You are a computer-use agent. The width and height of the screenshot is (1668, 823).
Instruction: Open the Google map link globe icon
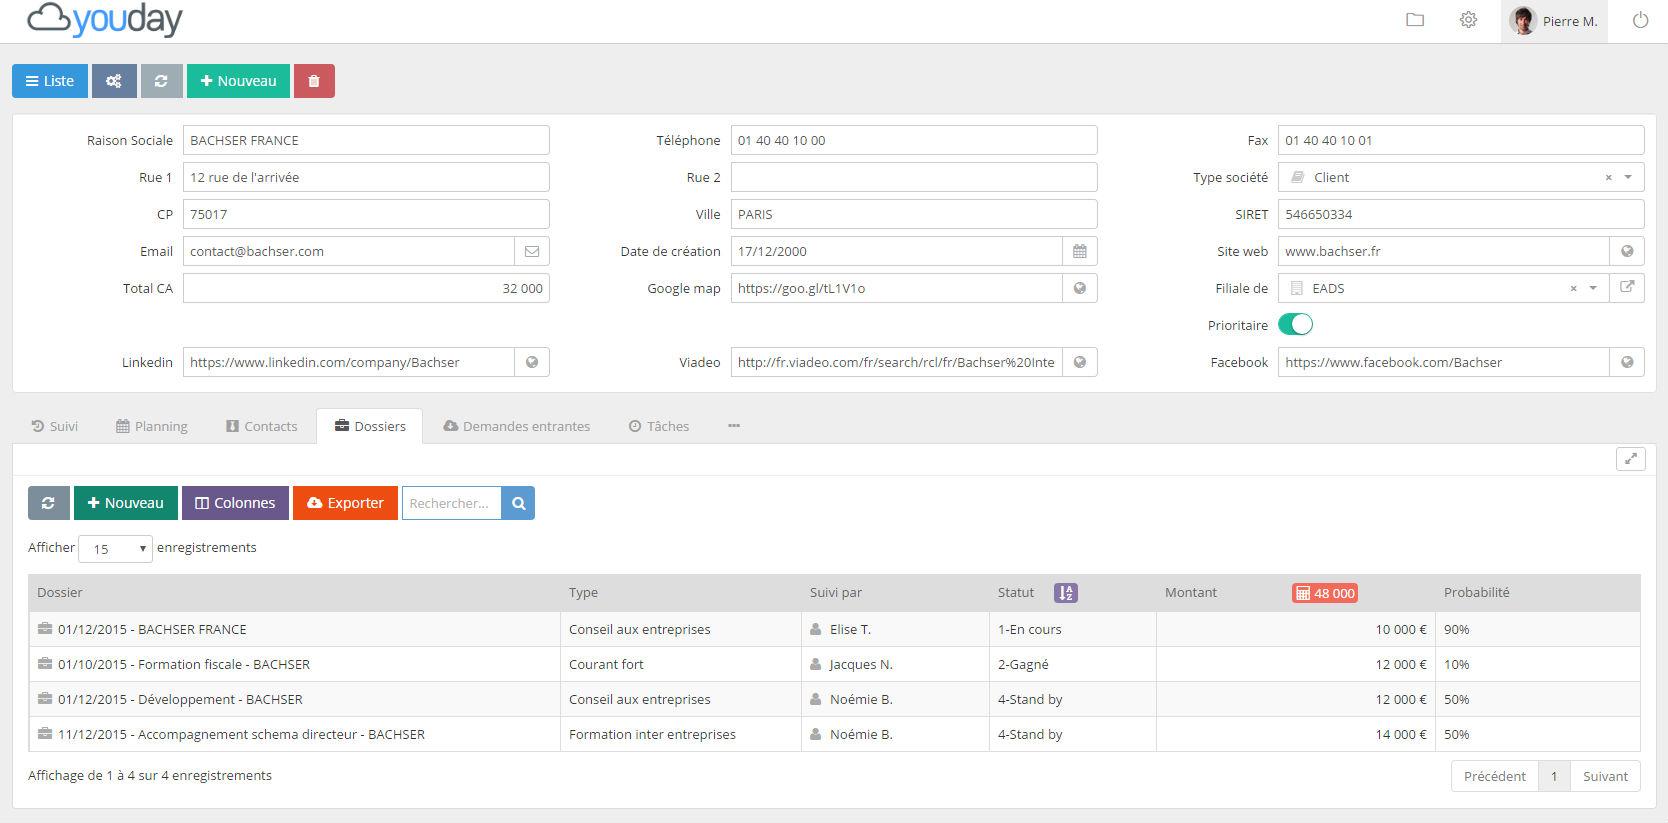[1080, 288]
